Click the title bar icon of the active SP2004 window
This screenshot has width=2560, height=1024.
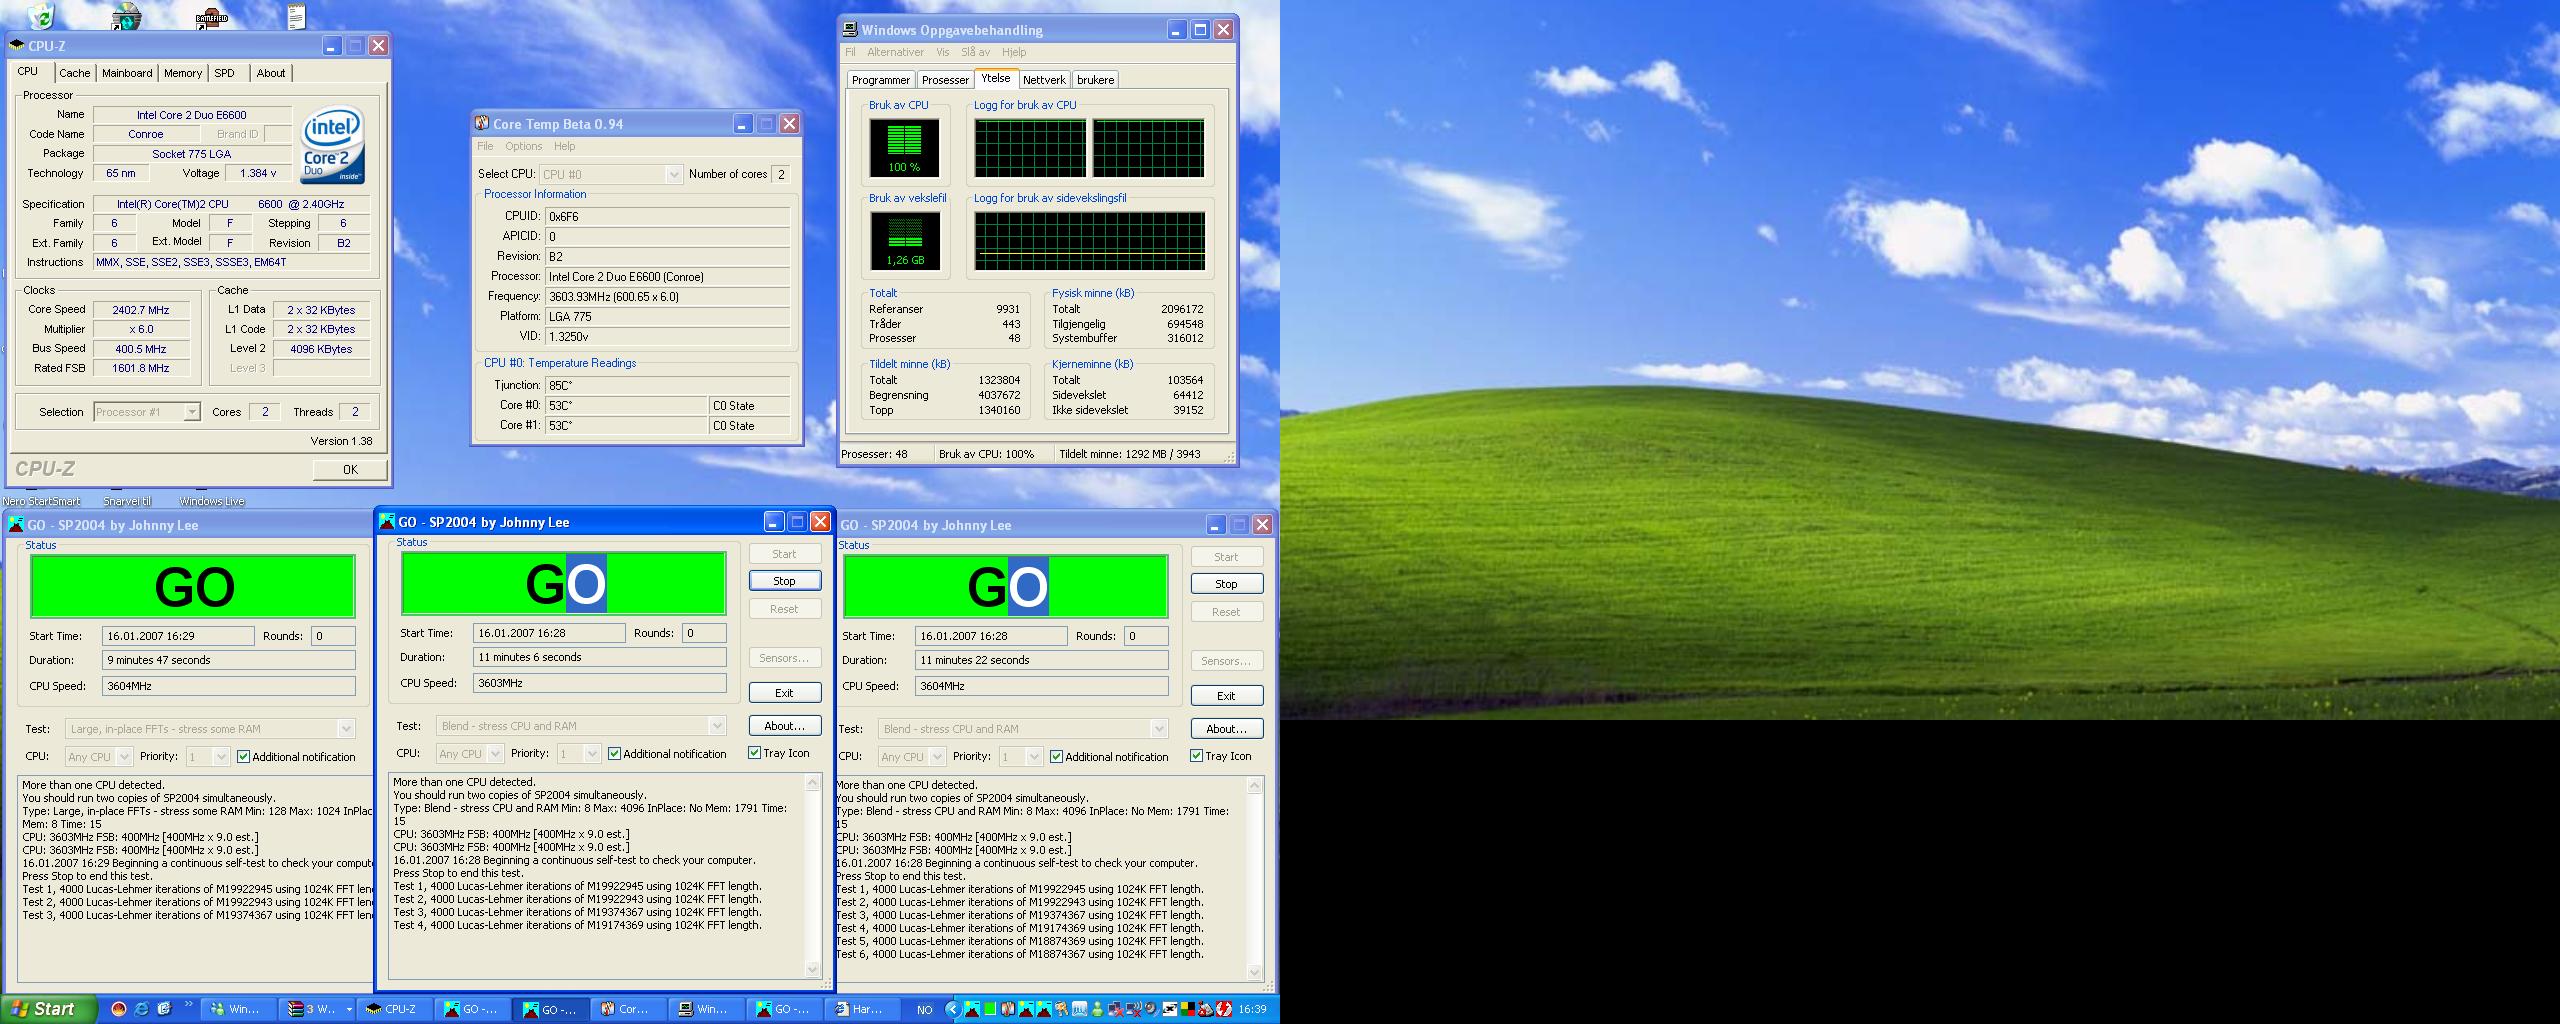pyautogui.click(x=387, y=522)
